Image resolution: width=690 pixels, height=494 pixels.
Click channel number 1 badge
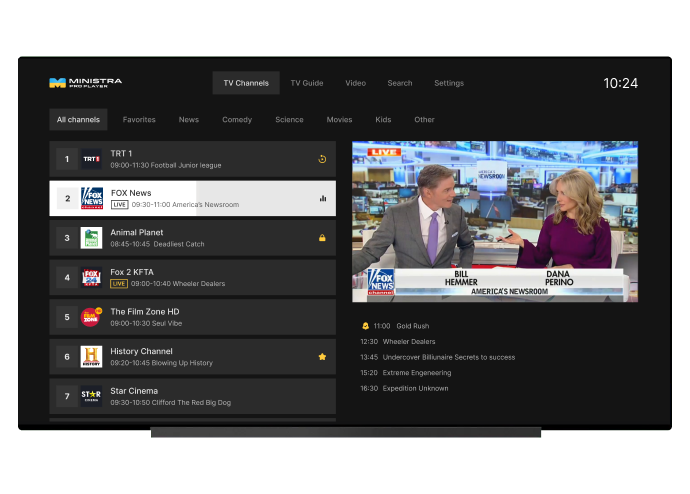pyautogui.click(x=67, y=159)
